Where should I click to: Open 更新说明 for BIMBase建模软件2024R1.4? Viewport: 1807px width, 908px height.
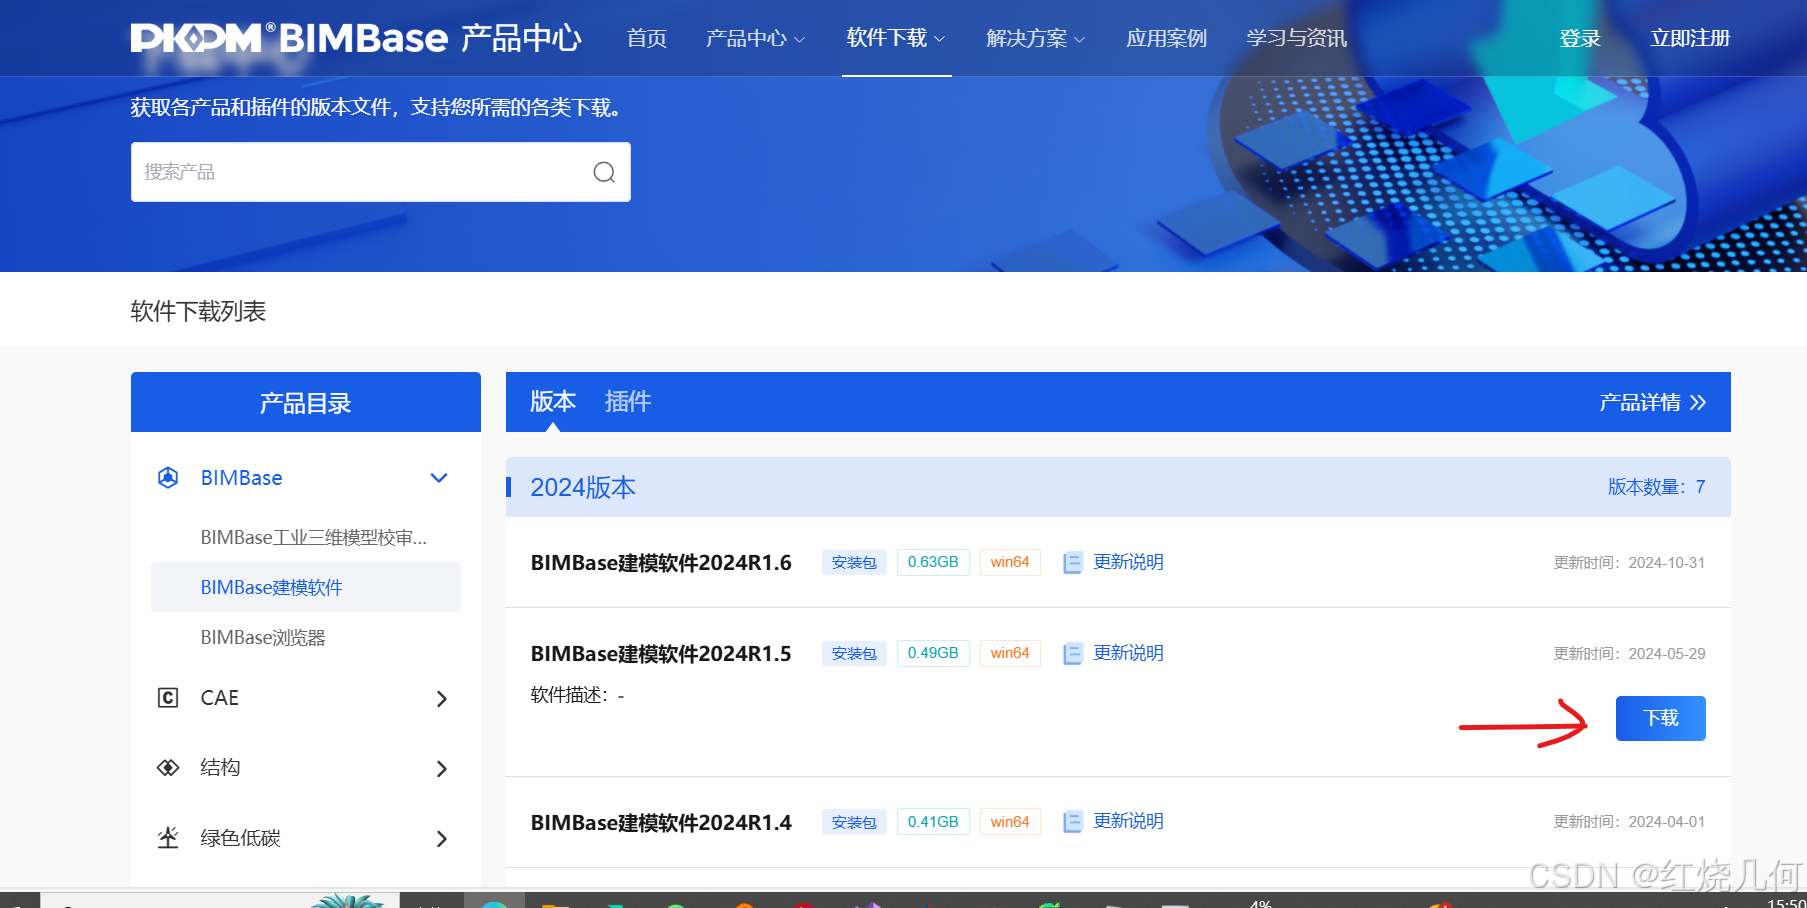[1128, 821]
